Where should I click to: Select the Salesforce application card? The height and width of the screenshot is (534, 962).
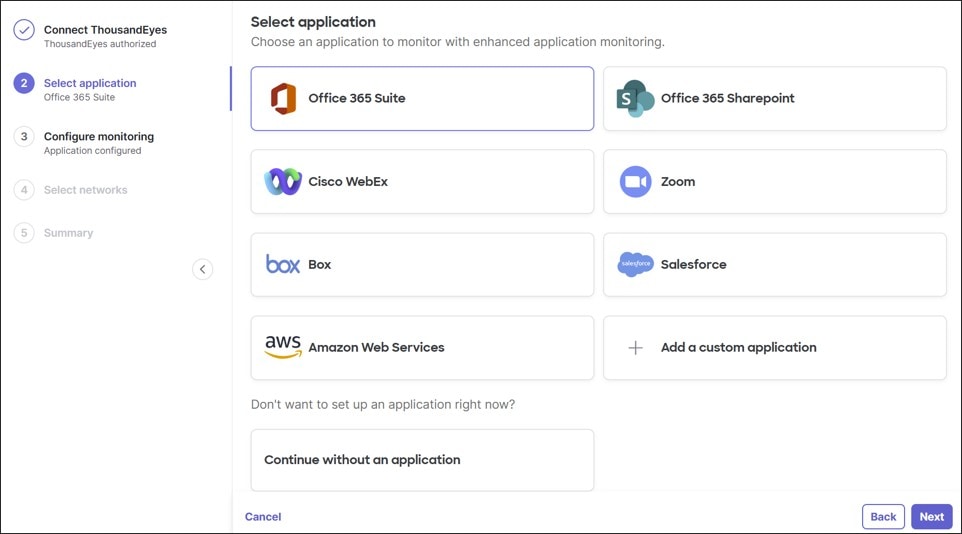point(775,265)
